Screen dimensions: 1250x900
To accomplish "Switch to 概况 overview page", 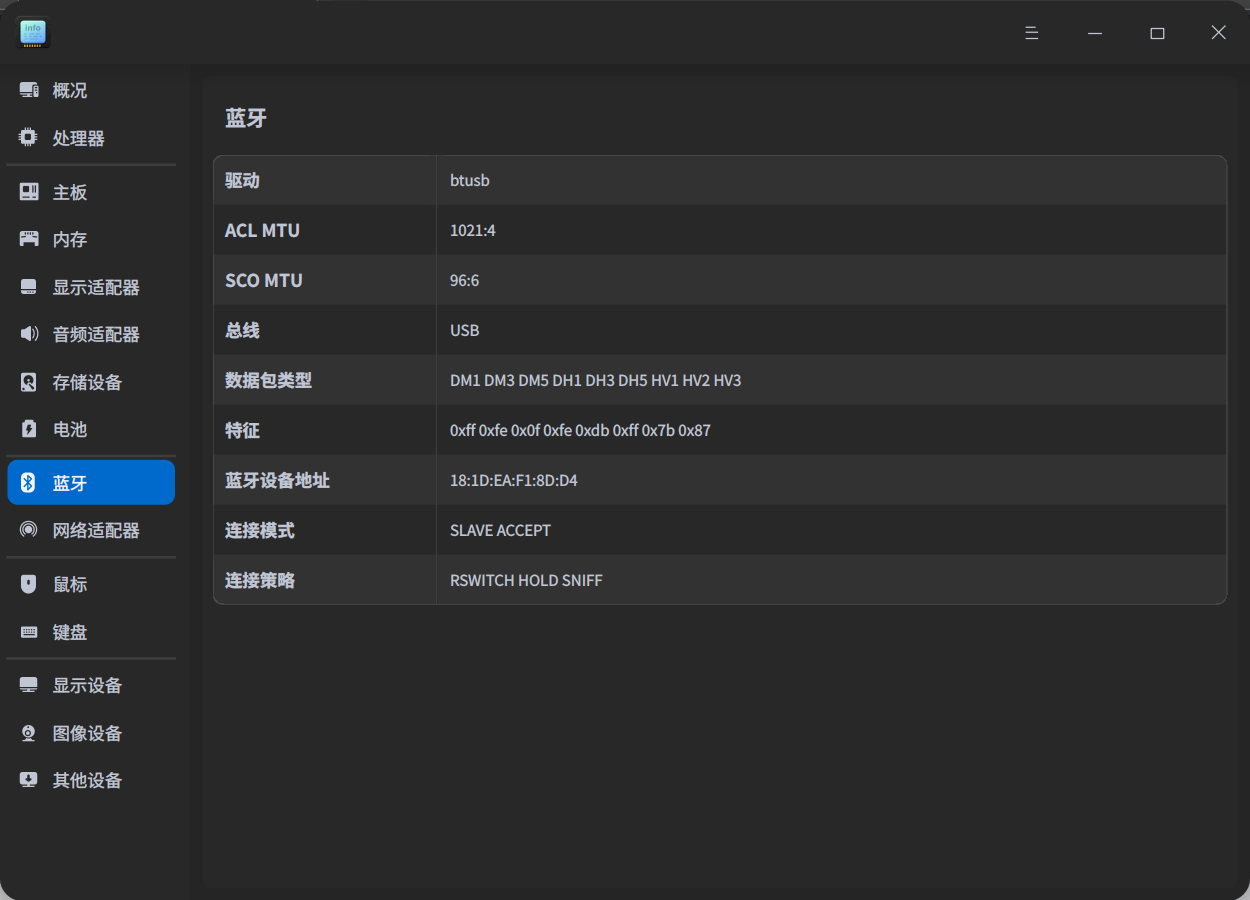I will click(70, 90).
